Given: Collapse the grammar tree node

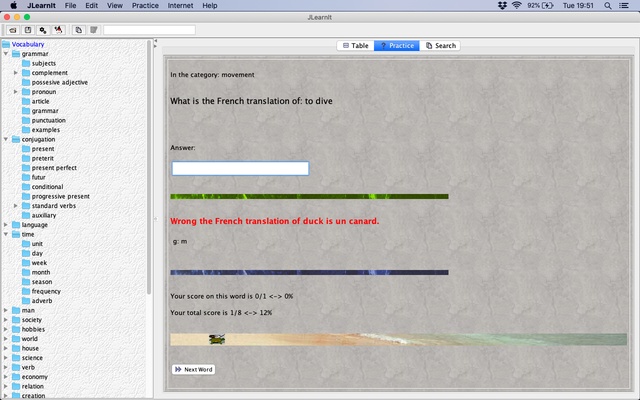Looking at the screenshot, I should (6, 54).
